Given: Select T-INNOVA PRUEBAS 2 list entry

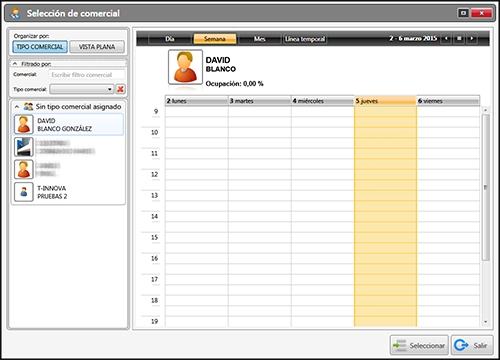Looking at the screenshot, I should [68, 192].
